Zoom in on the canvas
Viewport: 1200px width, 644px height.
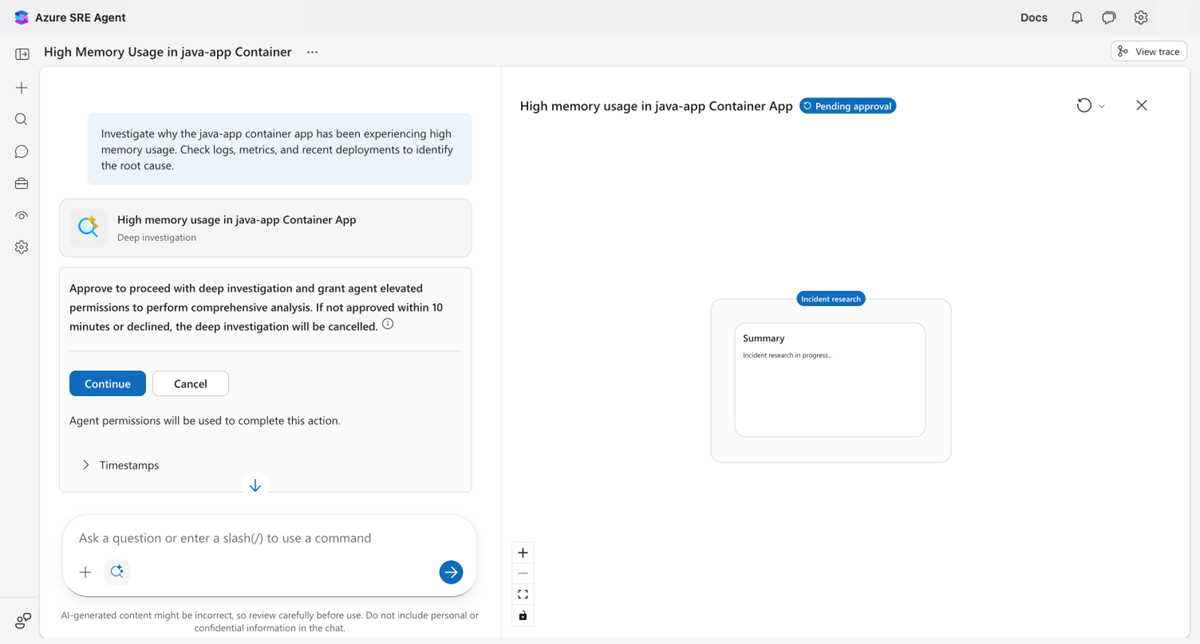(523, 553)
